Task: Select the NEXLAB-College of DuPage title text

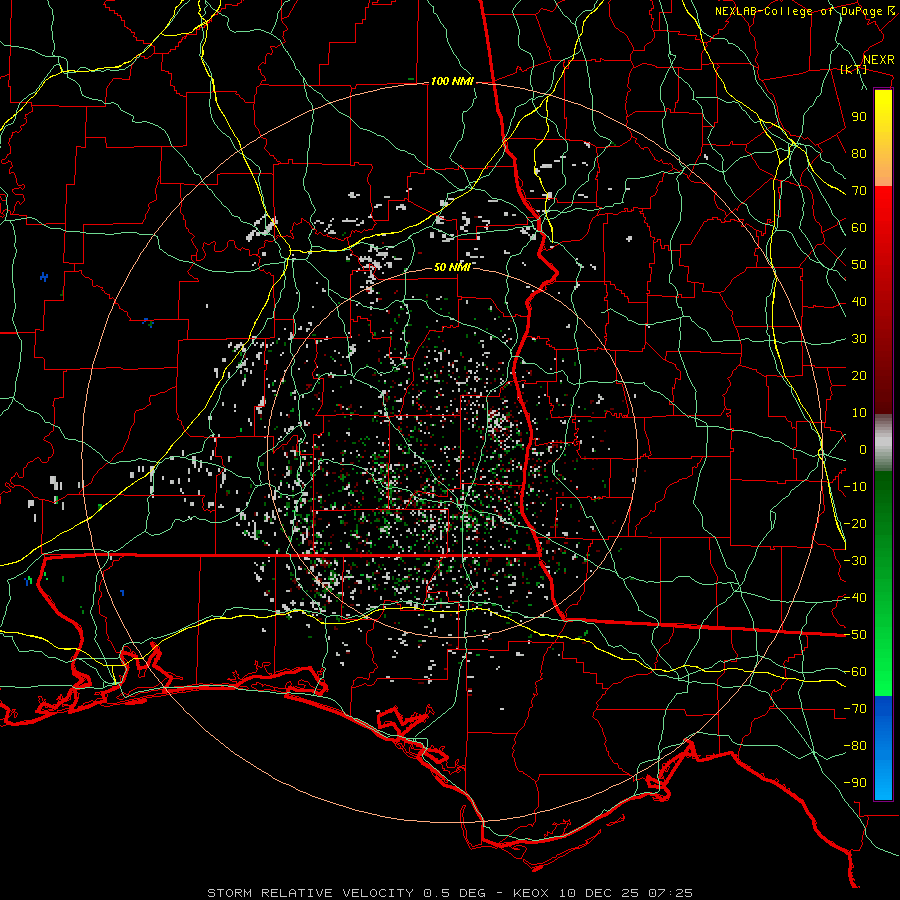Action: click(x=799, y=11)
